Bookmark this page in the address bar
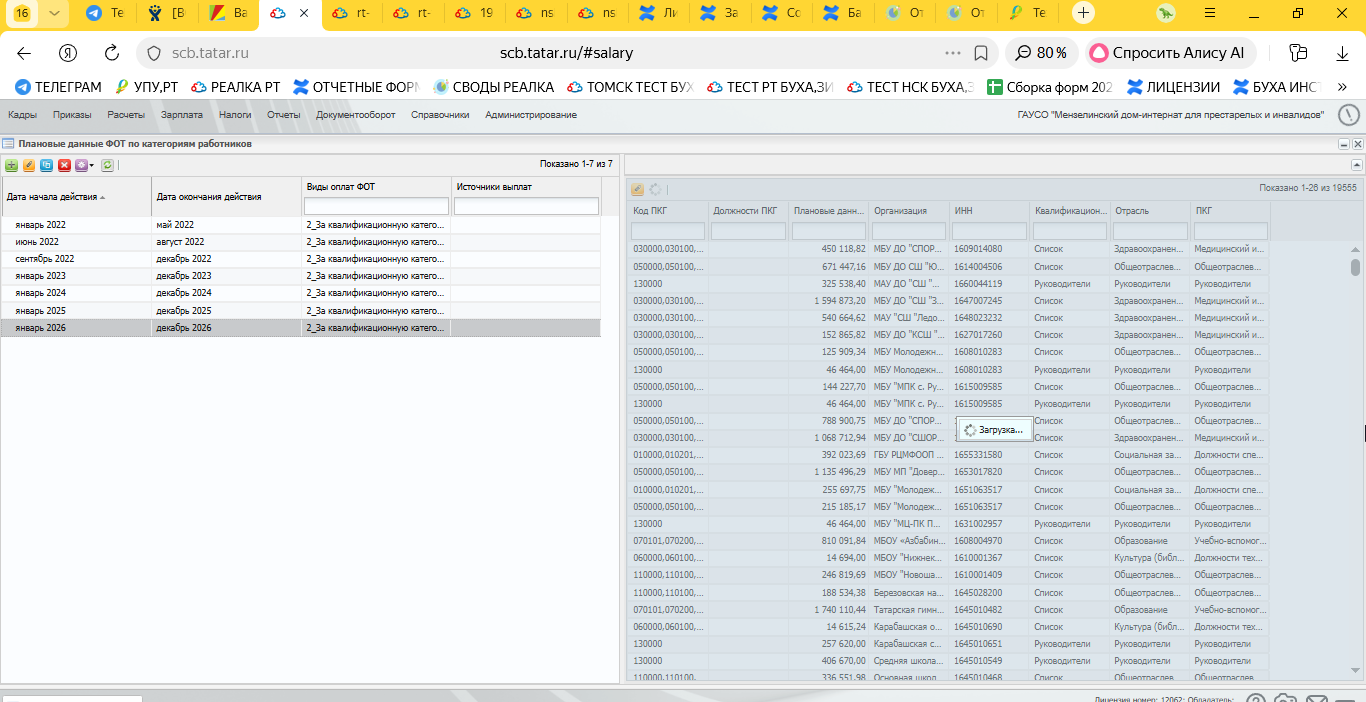 [x=981, y=53]
